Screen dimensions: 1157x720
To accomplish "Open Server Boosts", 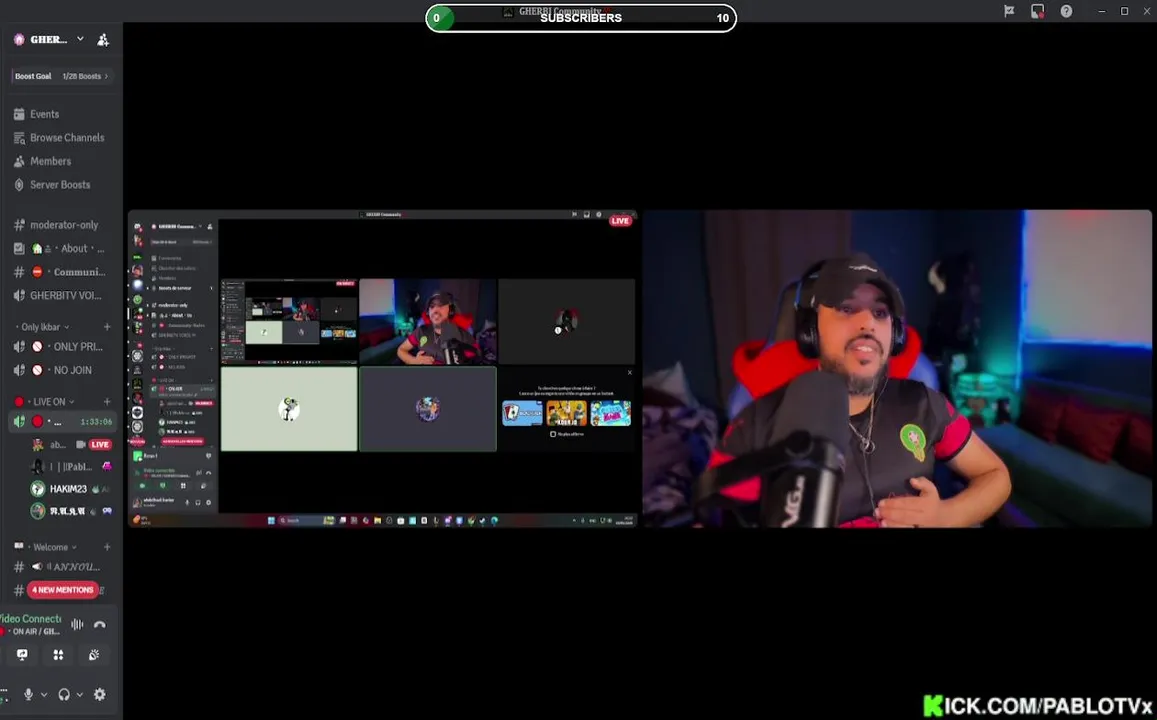I will tap(59, 185).
